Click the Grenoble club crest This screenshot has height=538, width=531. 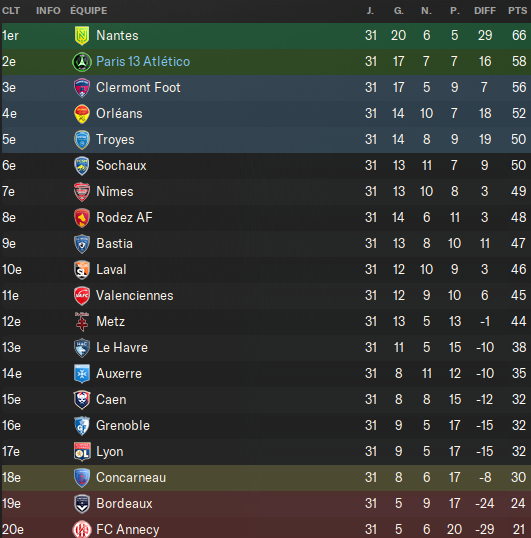[x=82, y=425]
